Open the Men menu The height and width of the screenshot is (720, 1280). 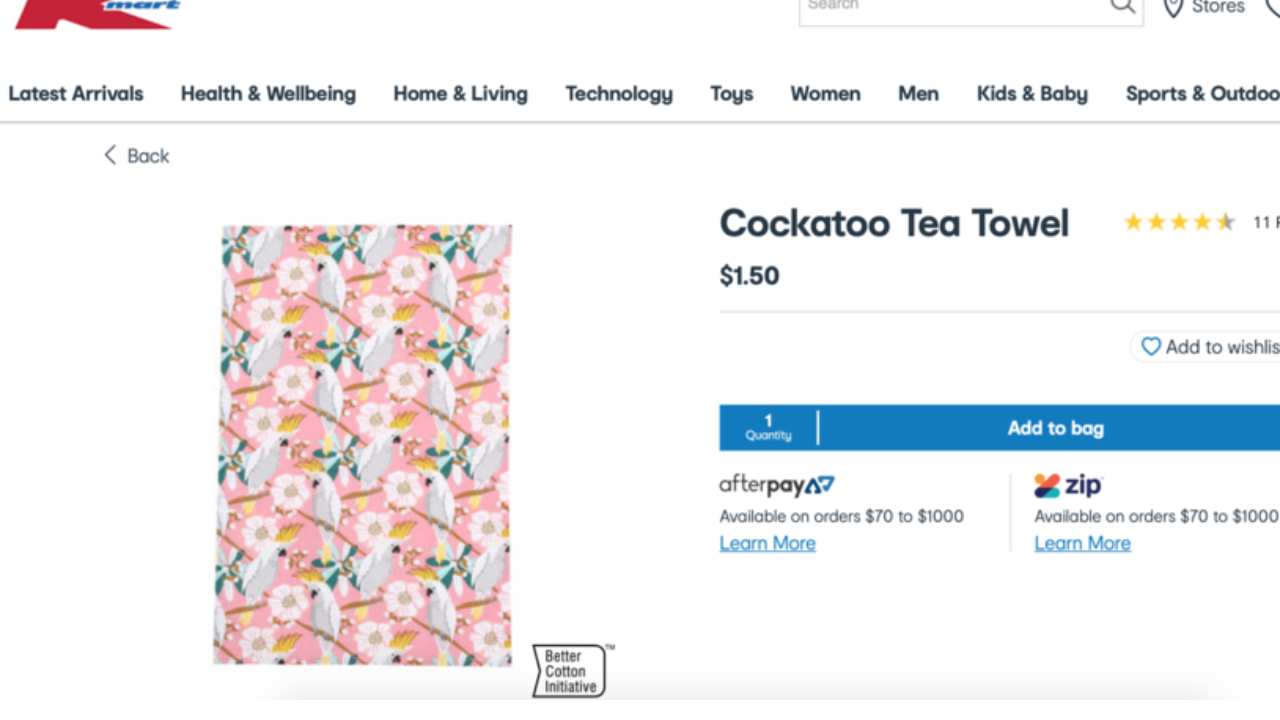[x=918, y=94]
